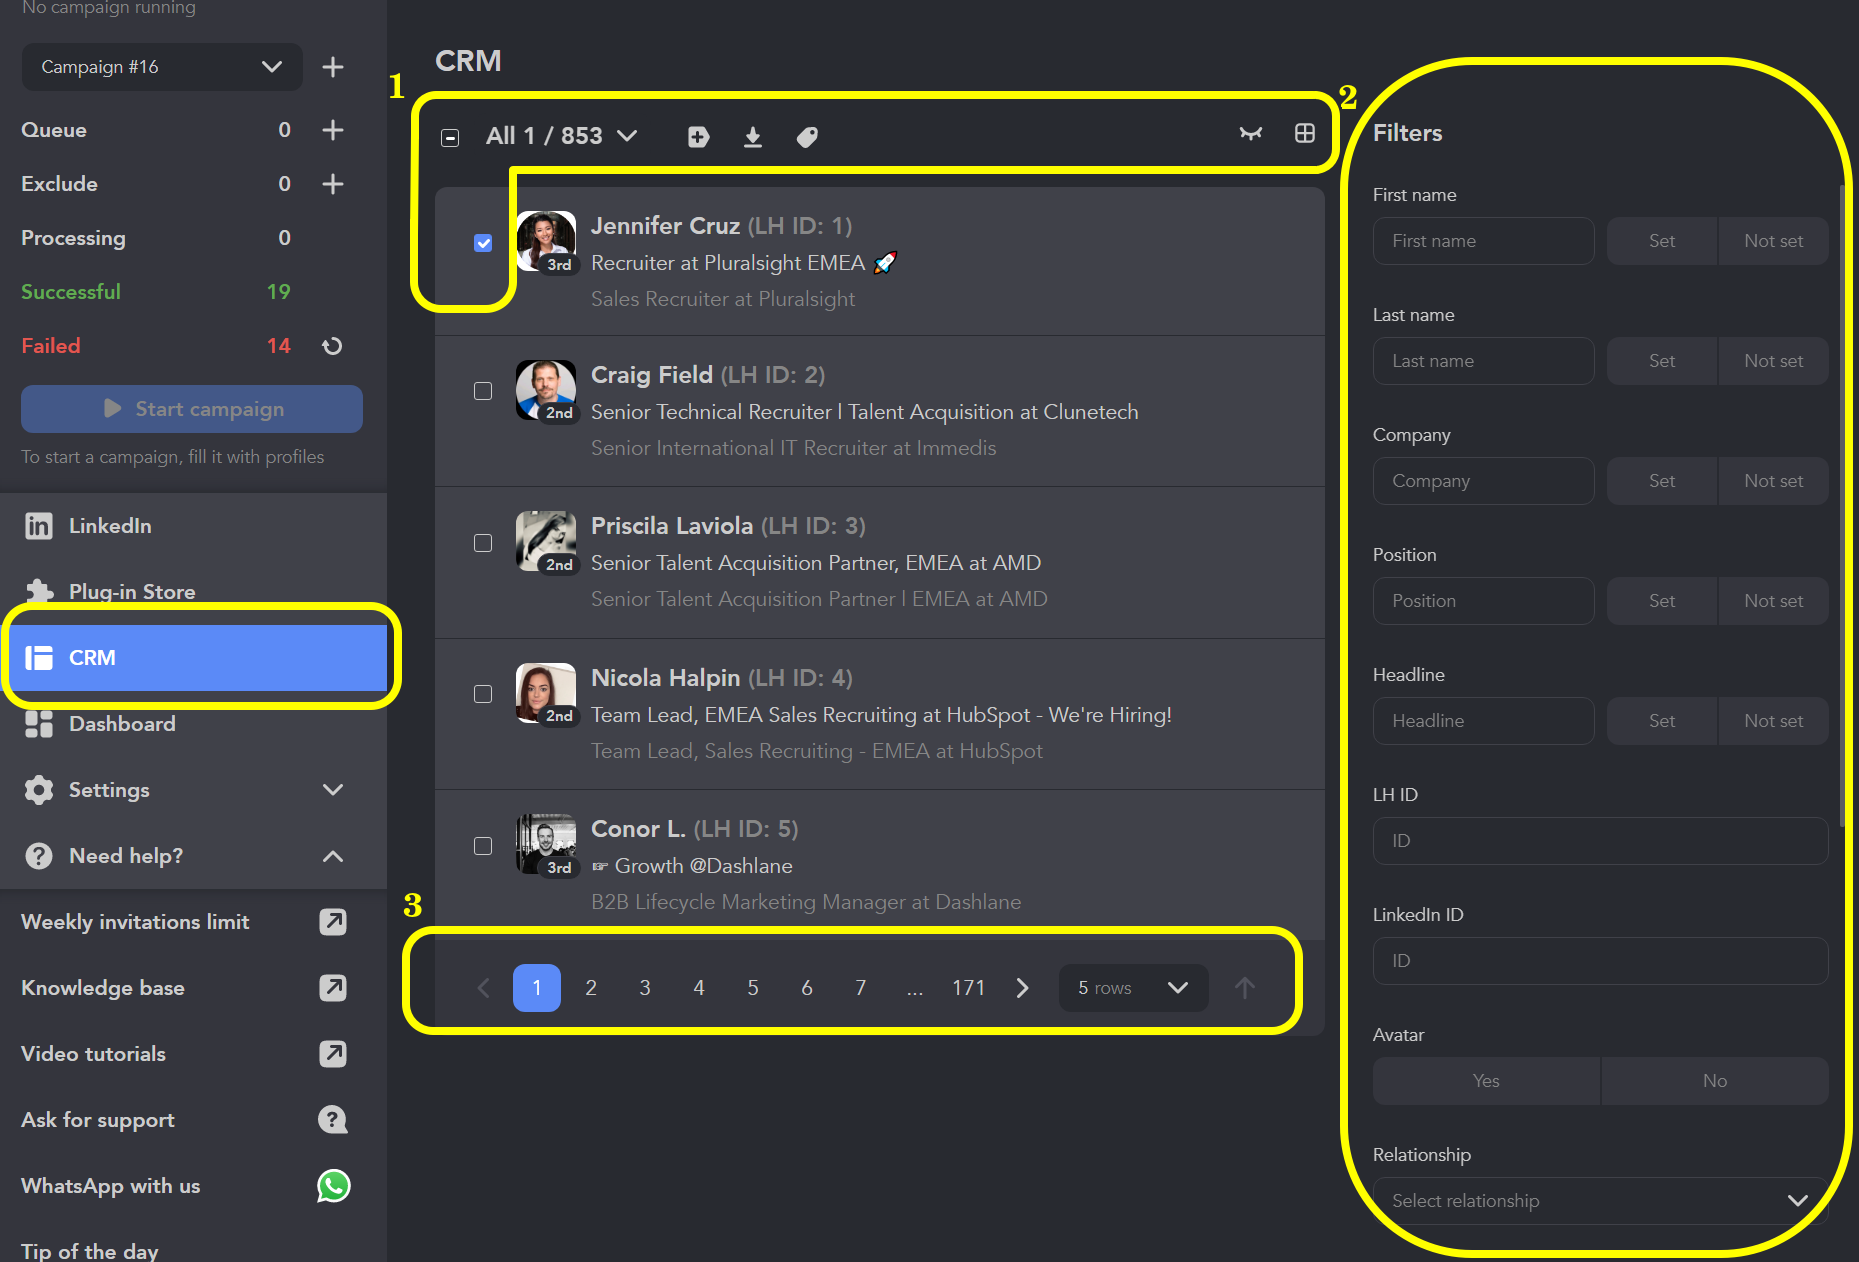Check Craig Field's checkbox
This screenshot has width=1859, height=1262.
(483, 391)
